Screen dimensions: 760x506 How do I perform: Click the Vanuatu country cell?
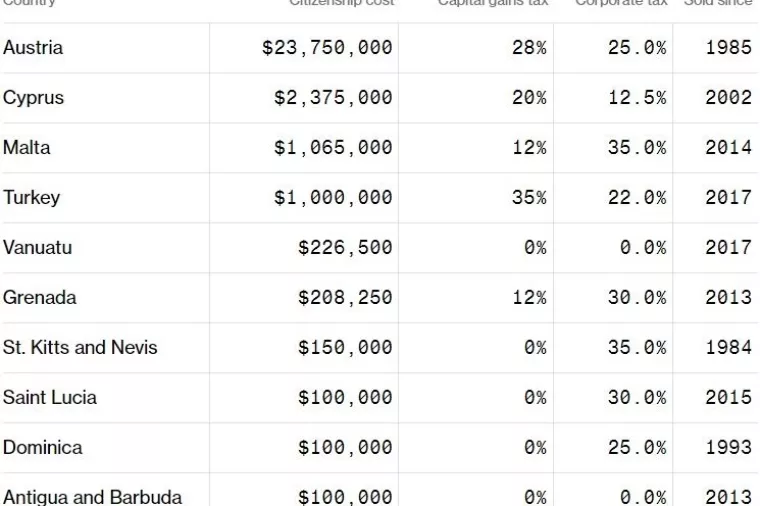tap(36, 248)
